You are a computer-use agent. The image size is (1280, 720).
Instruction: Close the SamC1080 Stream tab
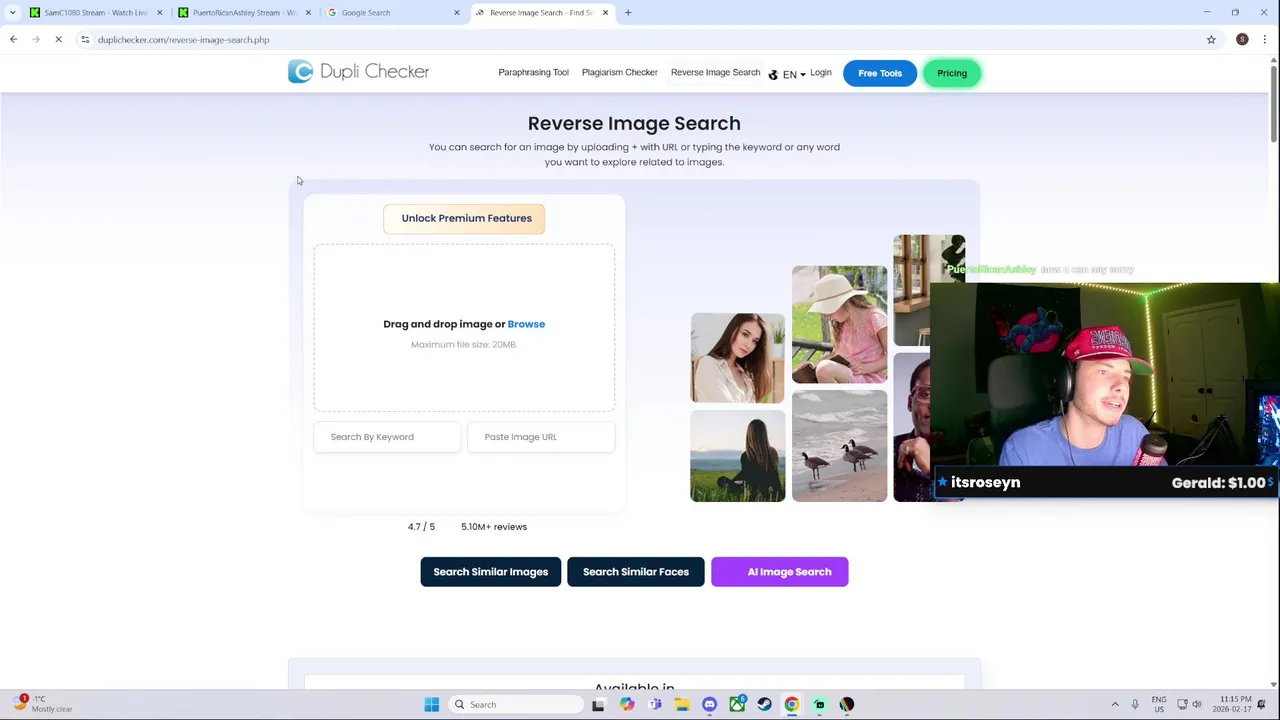(159, 13)
